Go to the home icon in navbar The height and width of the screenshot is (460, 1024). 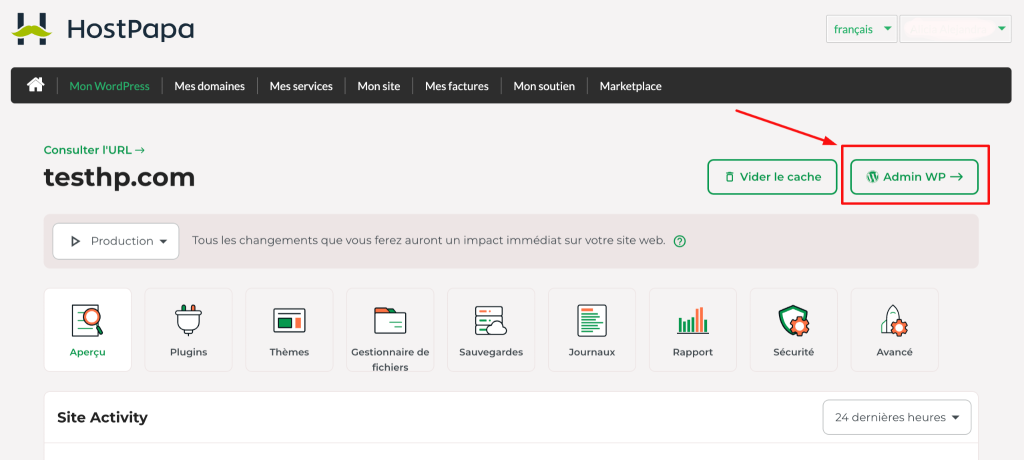coord(35,85)
